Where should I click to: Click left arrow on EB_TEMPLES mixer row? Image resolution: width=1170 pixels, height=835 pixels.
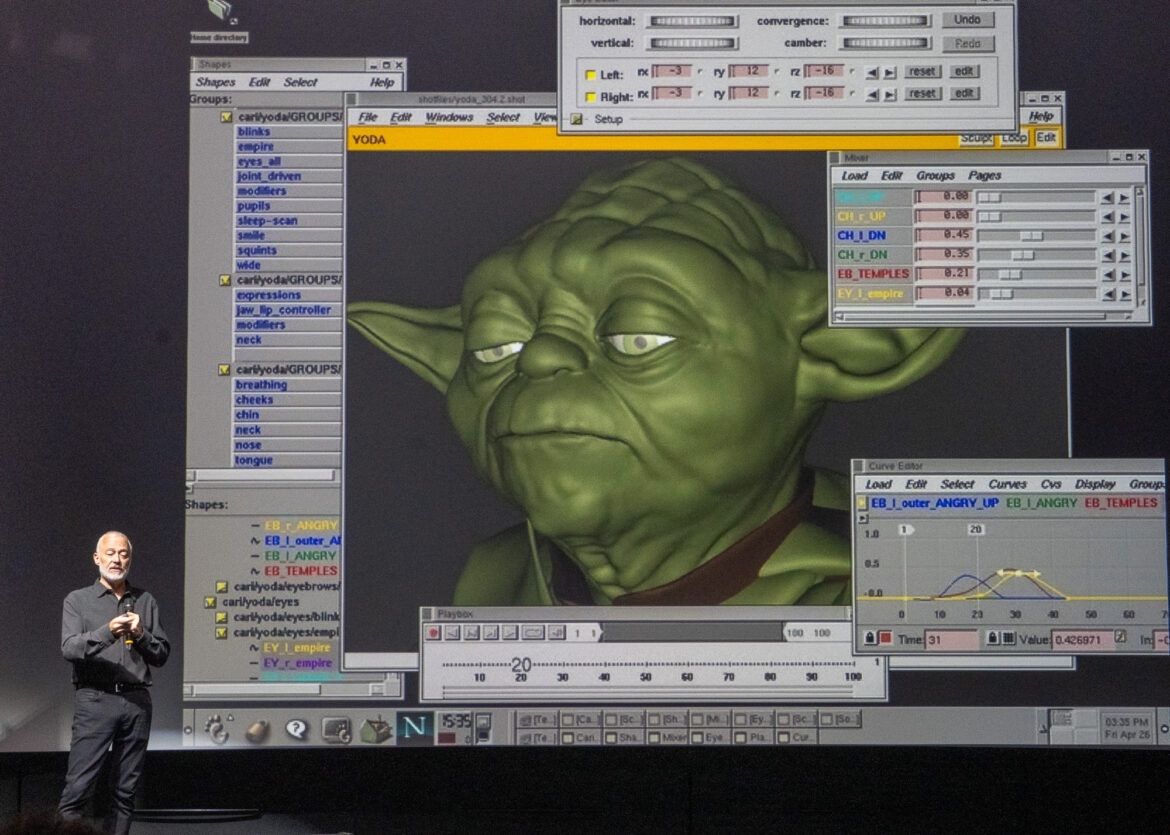(x=1108, y=275)
